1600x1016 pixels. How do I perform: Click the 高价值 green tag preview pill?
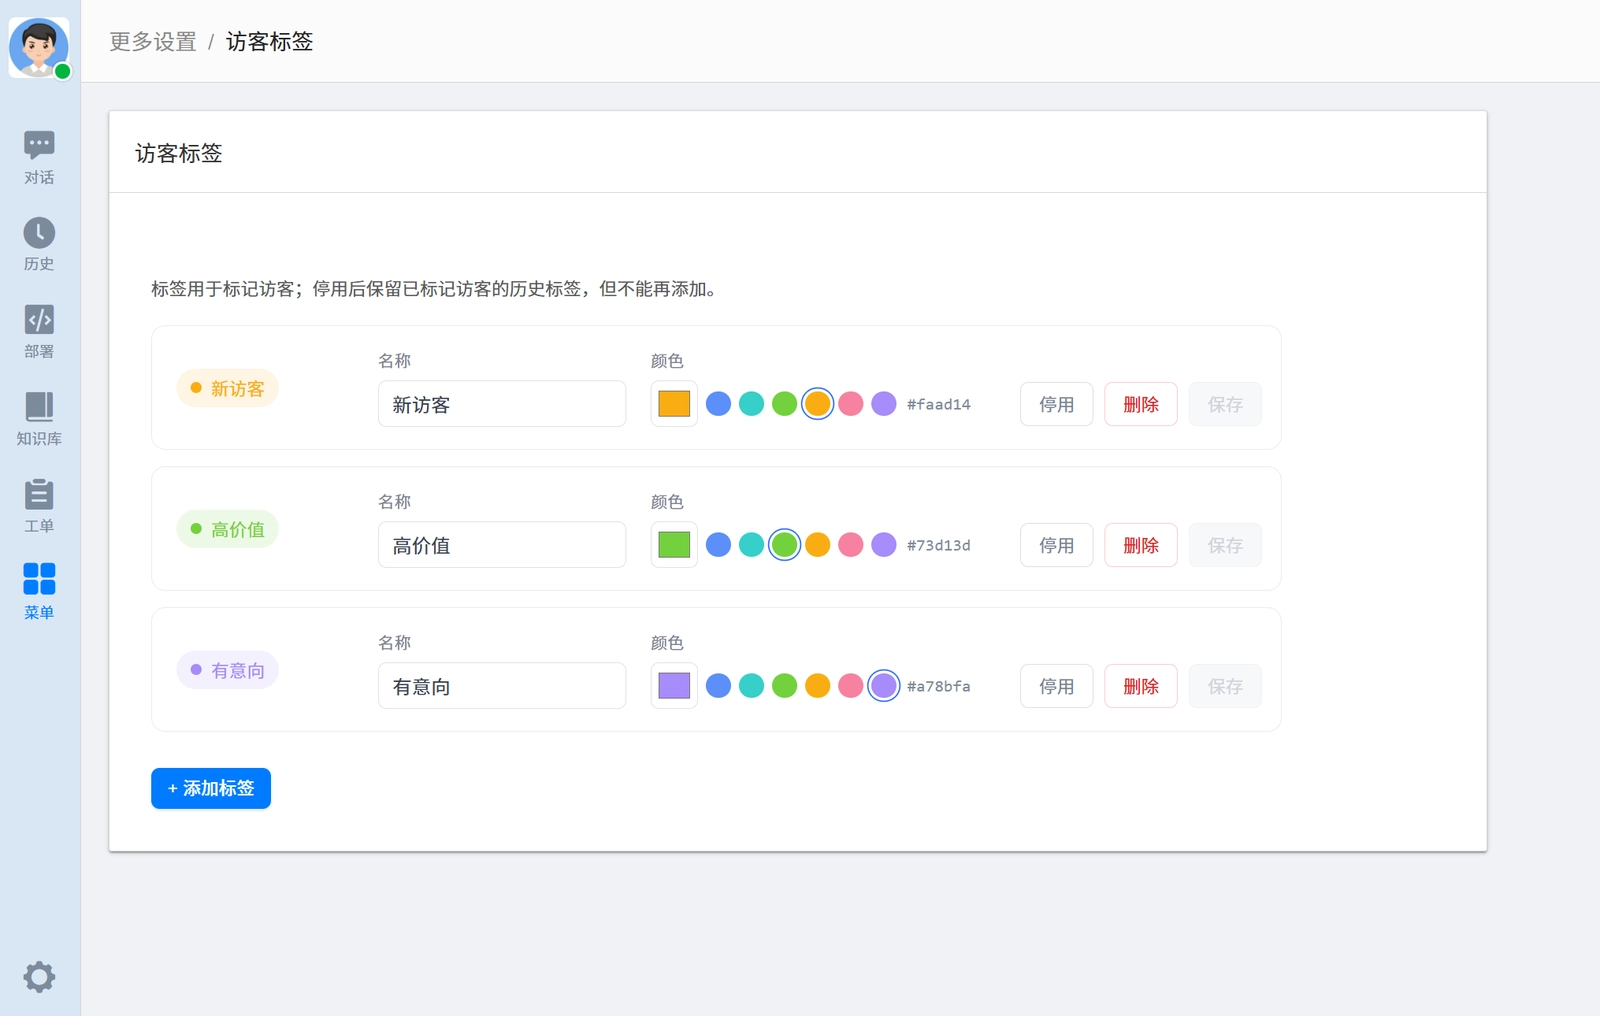point(227,529)
